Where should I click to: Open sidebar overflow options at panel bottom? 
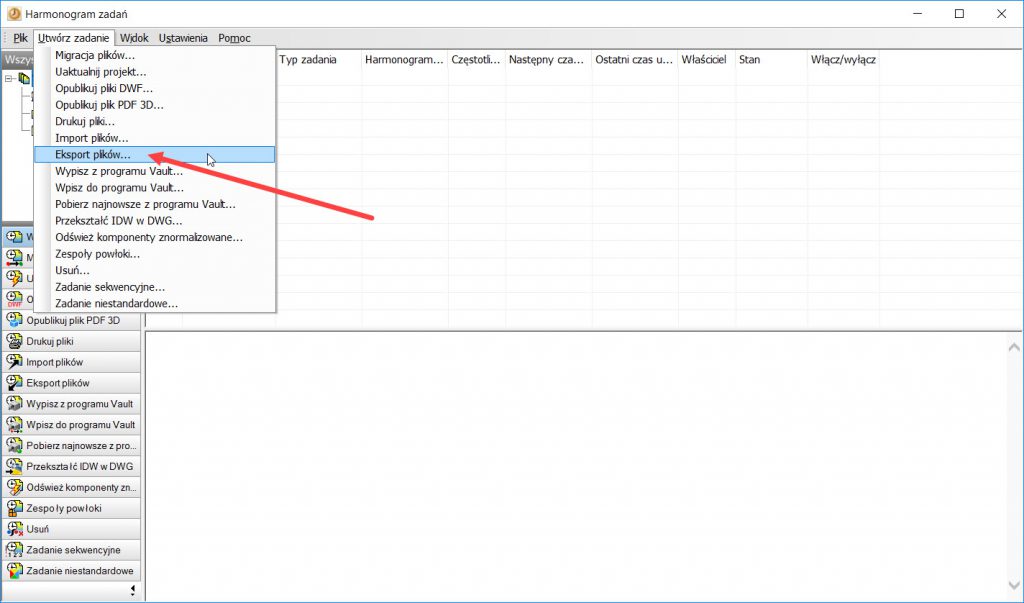tap(133, 591)
